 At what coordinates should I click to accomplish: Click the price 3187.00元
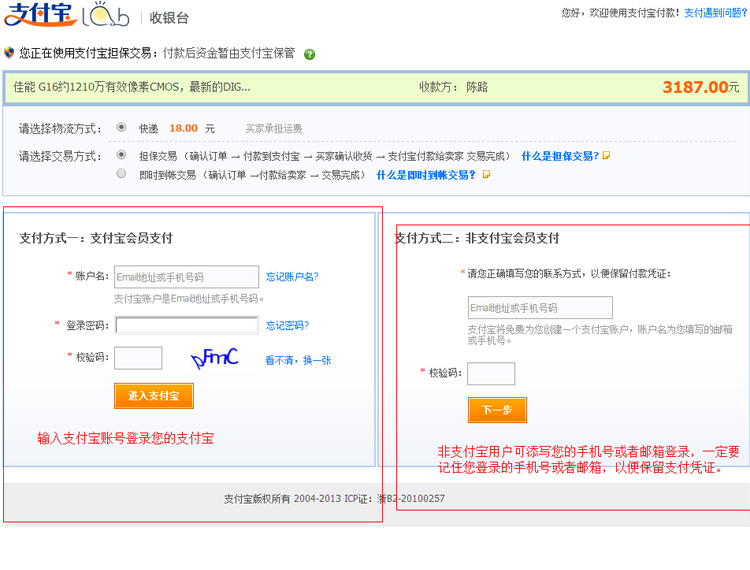click(701, 87)
